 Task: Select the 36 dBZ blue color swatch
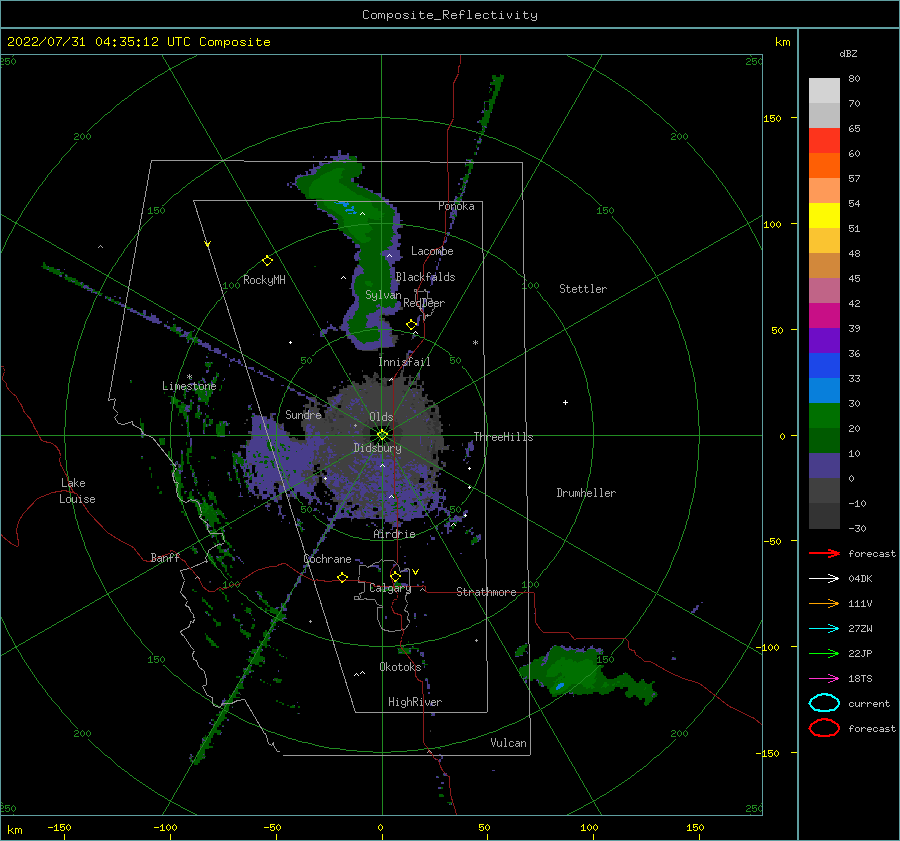pos(824,366)
